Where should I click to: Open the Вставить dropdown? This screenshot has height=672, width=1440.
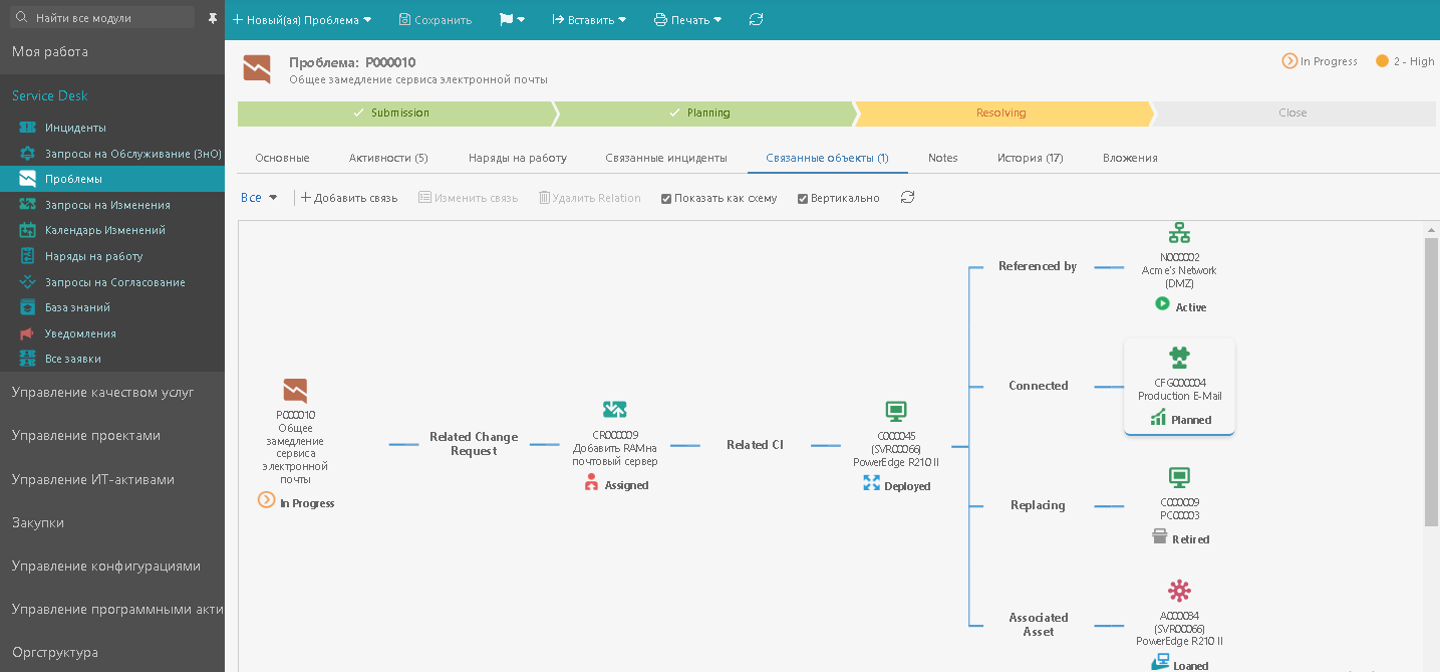coord(590,18)
